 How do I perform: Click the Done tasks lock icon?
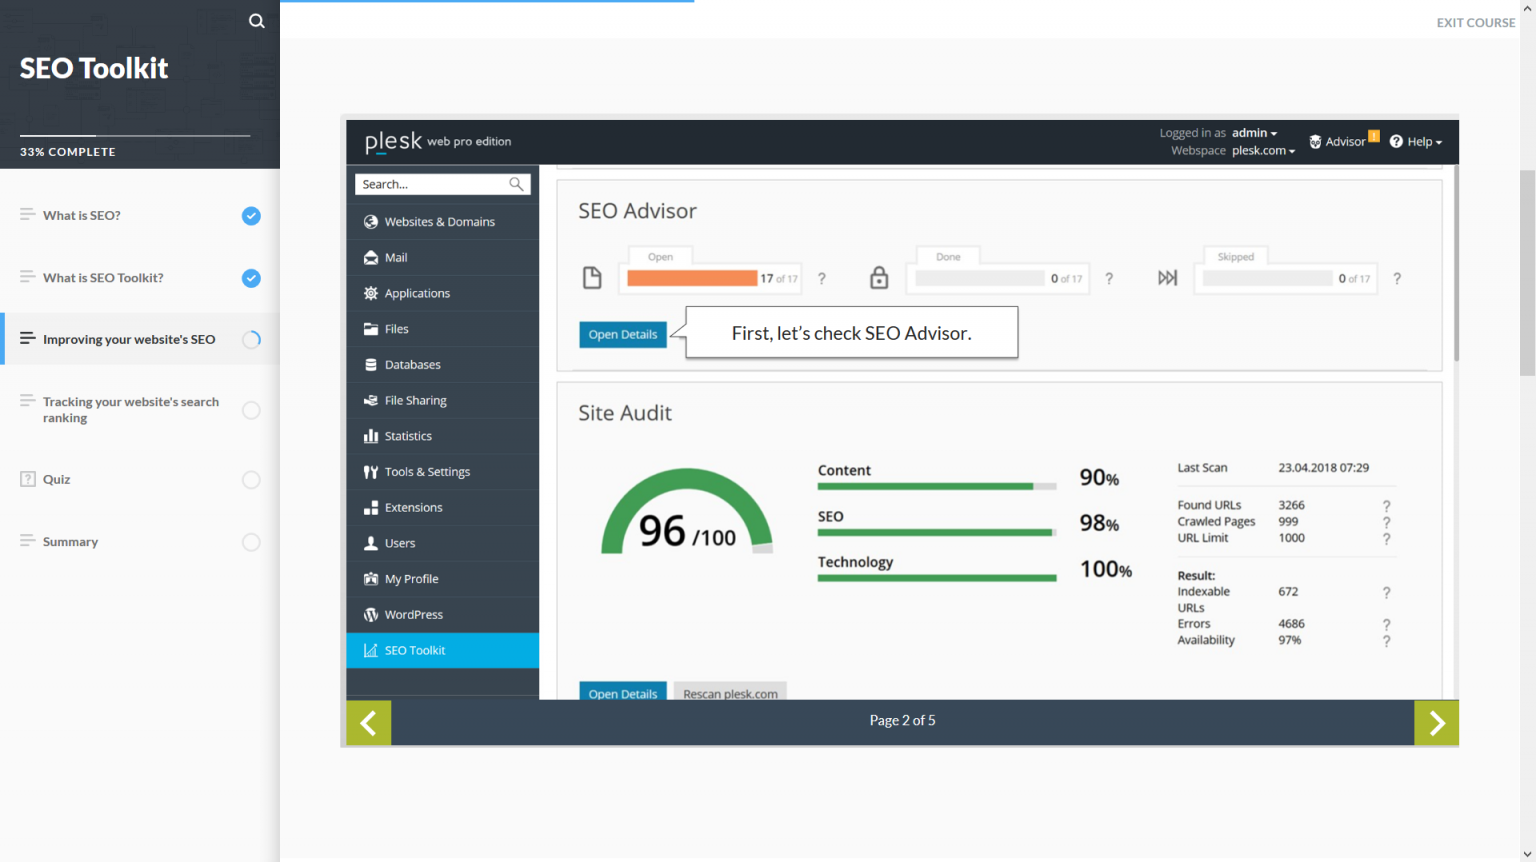879,277
